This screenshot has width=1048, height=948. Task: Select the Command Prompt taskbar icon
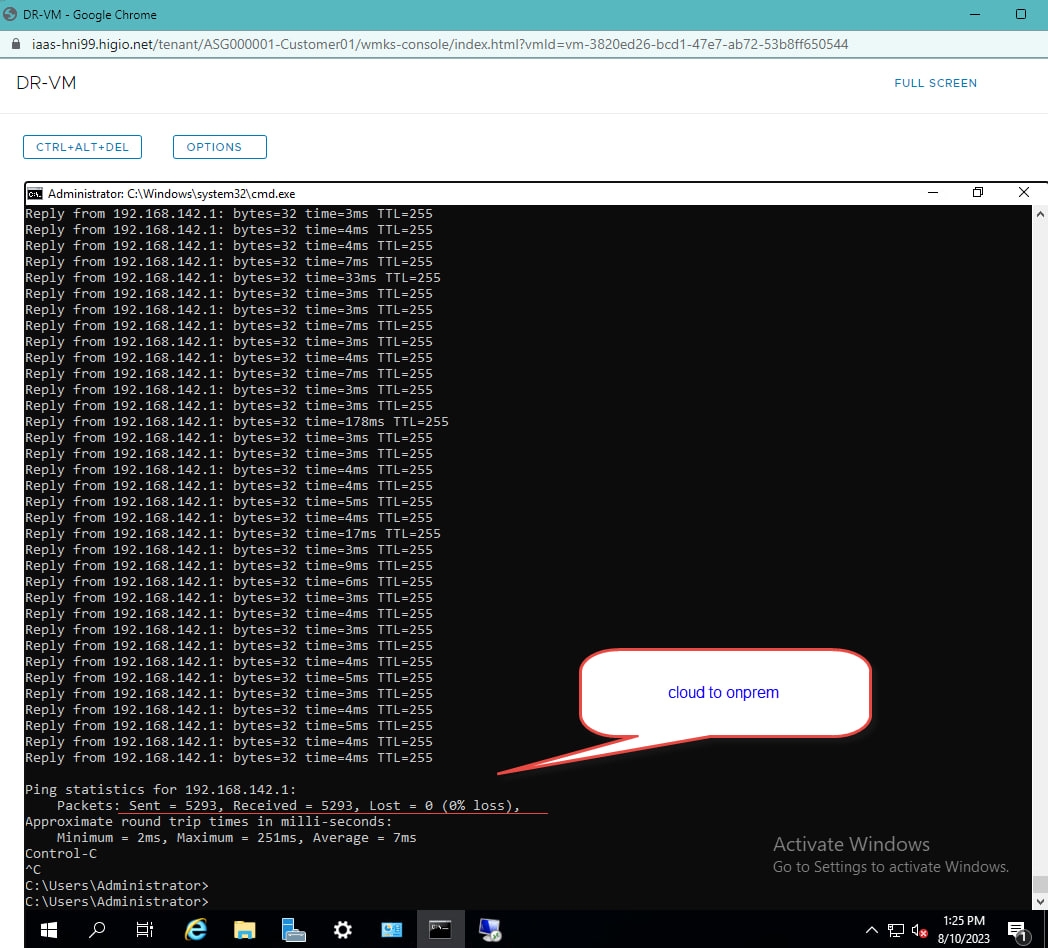click(x=440, y=930)
